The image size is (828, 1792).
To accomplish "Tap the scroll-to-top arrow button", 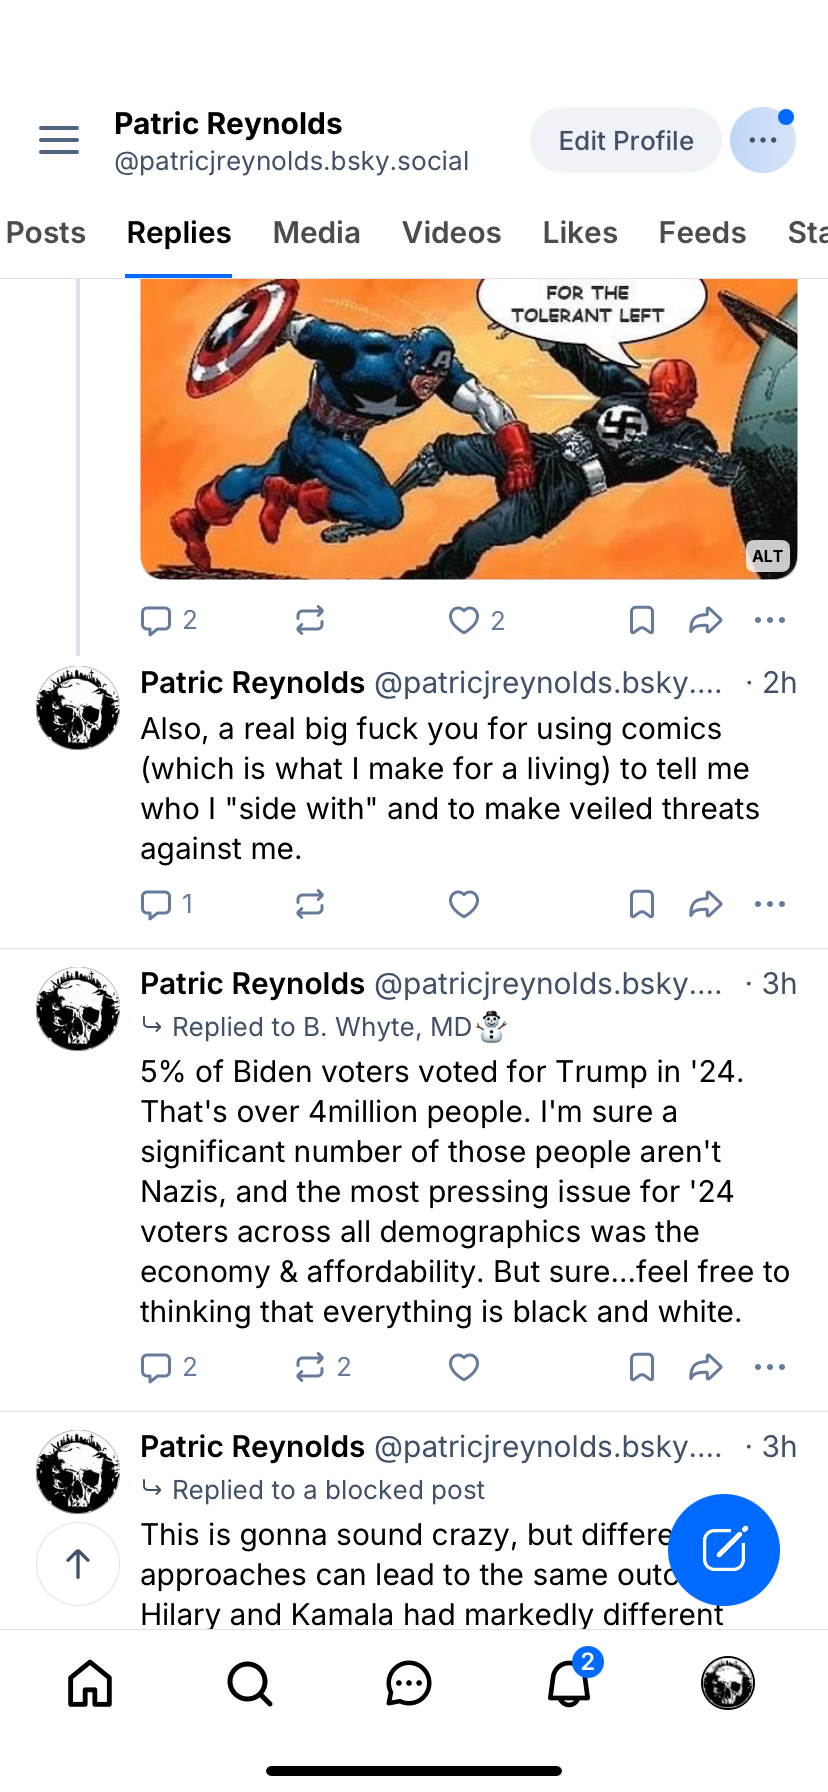I will (78, 1563).
